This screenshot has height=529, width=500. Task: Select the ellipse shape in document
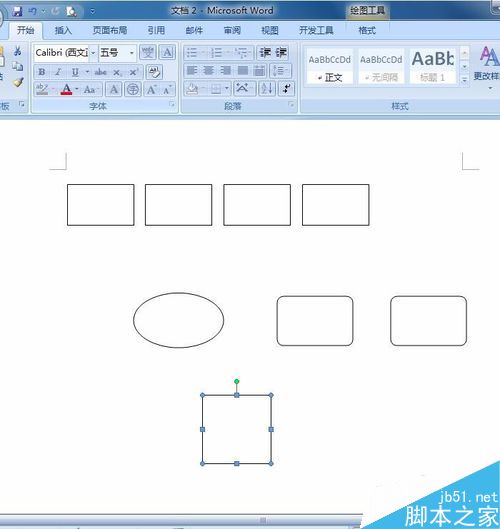pos(178,320)
